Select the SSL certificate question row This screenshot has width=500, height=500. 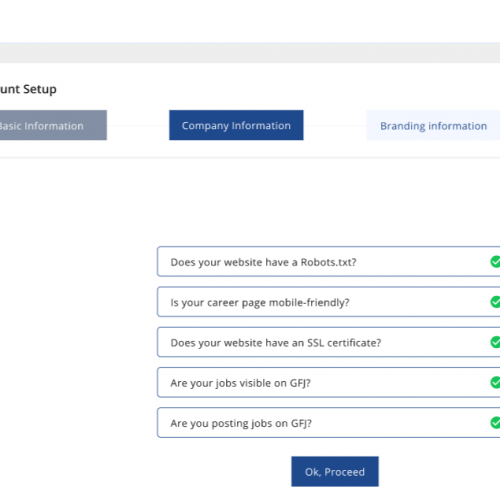pos(329,342)
